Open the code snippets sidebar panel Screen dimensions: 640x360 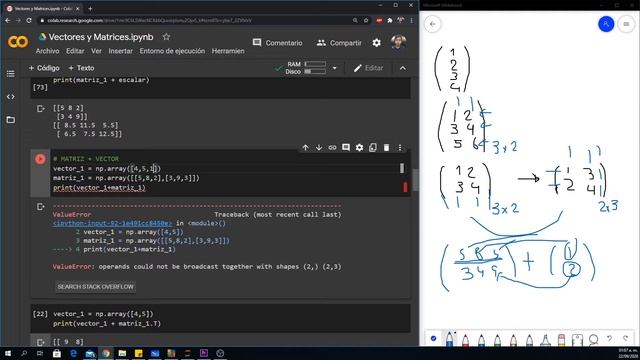(x=11, y=97)
